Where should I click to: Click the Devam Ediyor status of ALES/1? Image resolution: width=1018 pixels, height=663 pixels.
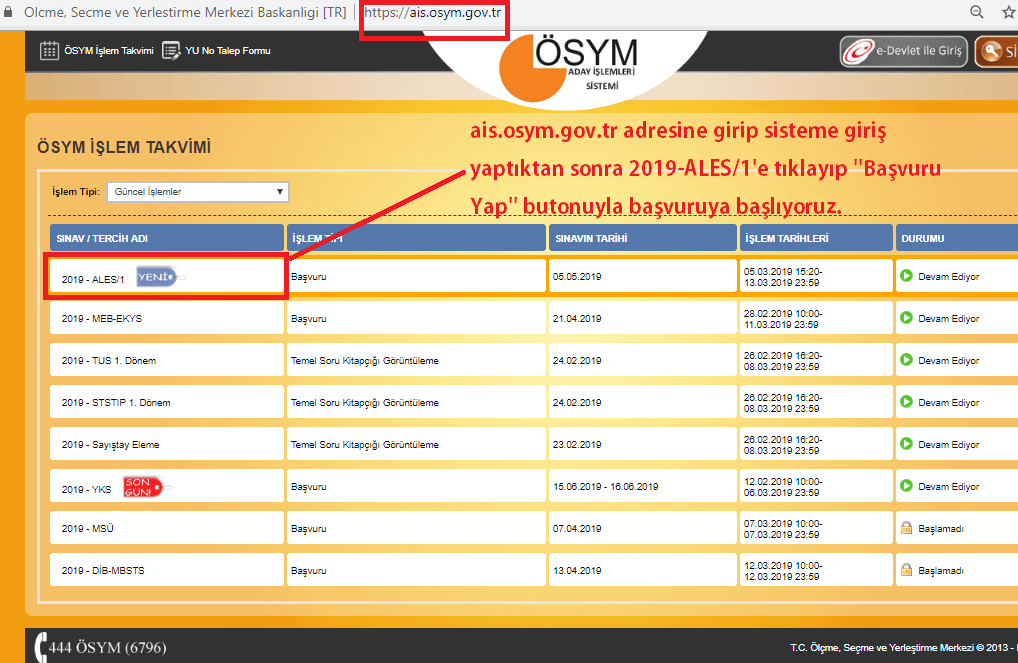pyautogui.click(x=949, y=277)
